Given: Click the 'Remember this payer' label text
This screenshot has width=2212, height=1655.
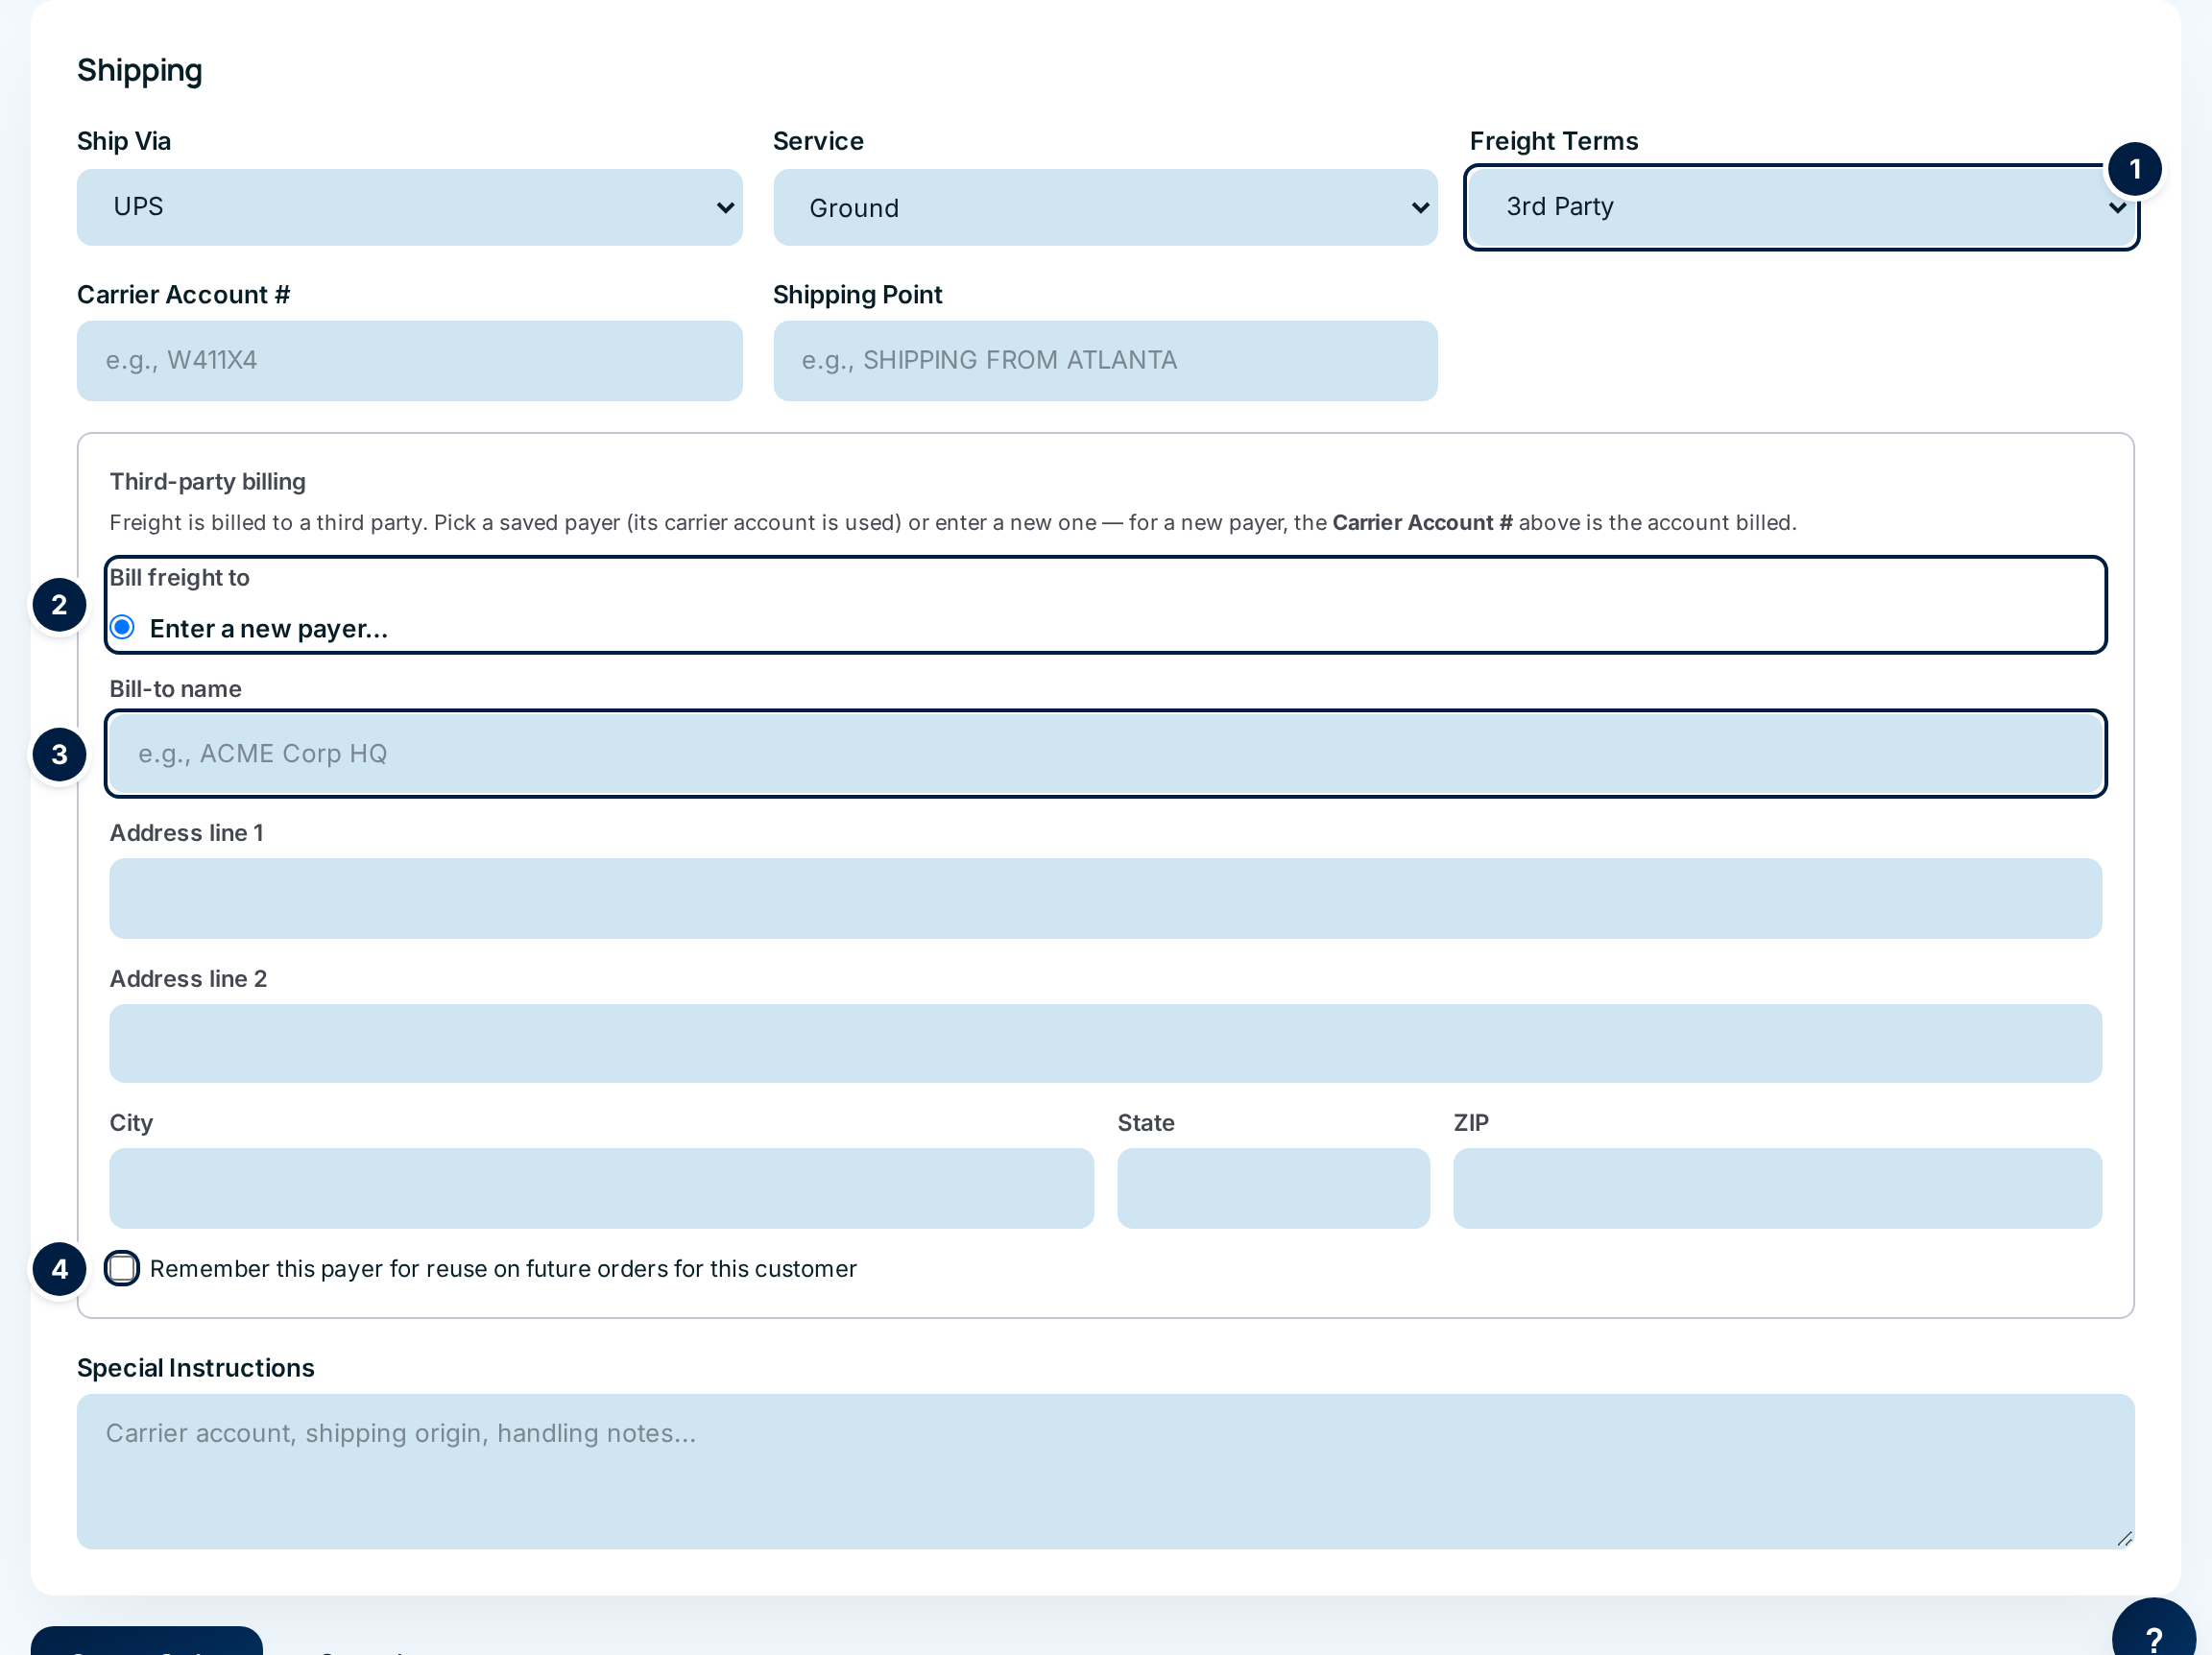Looking at the screenshot, I should click(x=503, y=1269).
